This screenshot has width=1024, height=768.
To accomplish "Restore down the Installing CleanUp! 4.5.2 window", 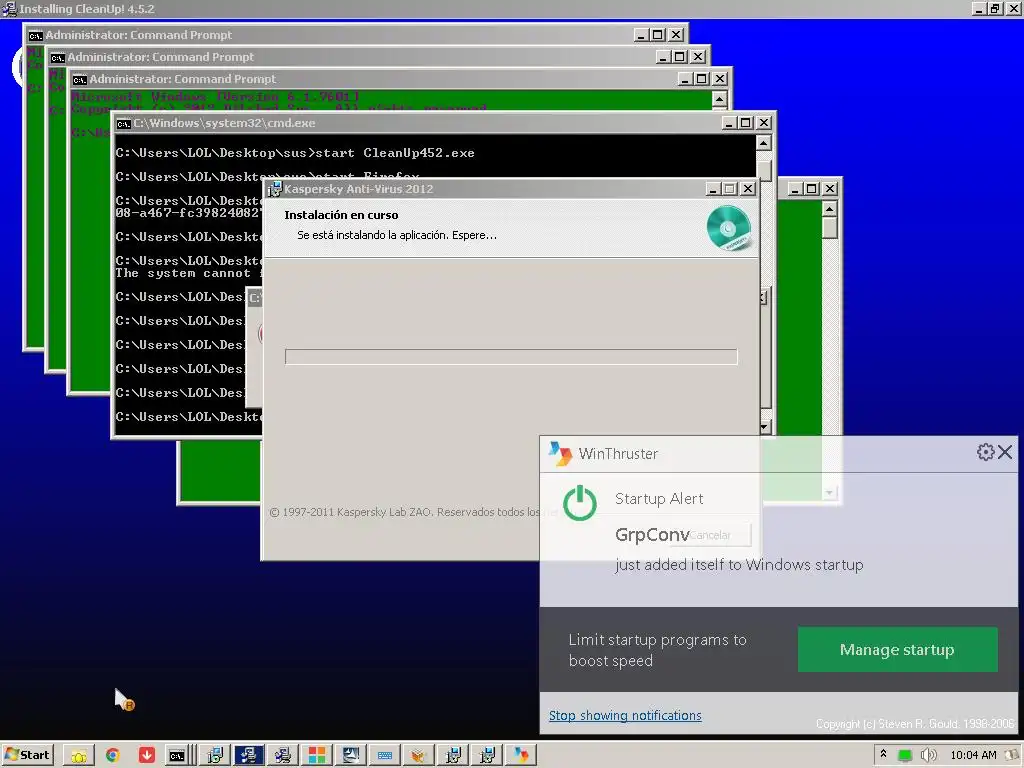I will coord(994,8).
